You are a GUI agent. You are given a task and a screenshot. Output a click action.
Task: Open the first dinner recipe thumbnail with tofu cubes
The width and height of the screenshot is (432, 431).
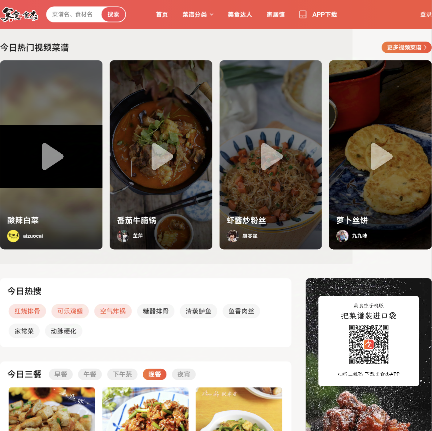(52, 409)
